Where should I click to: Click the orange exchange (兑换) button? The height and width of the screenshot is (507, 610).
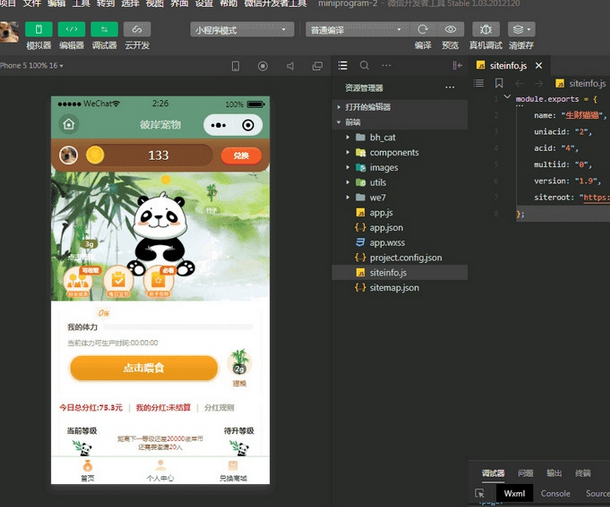[241, 156]
